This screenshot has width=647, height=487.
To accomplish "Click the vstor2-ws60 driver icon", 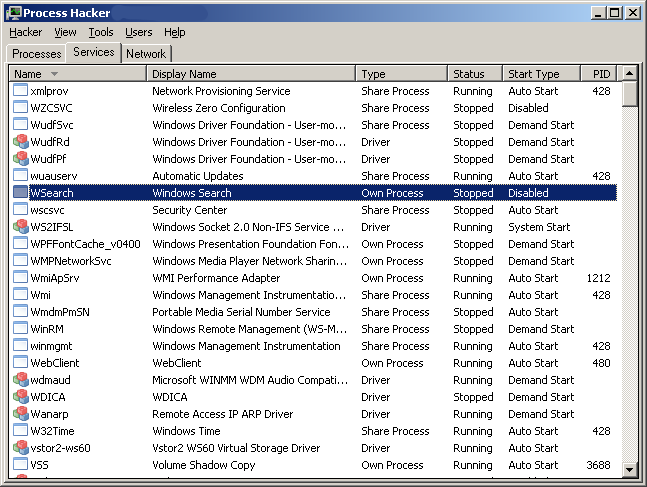I will 20,448.
